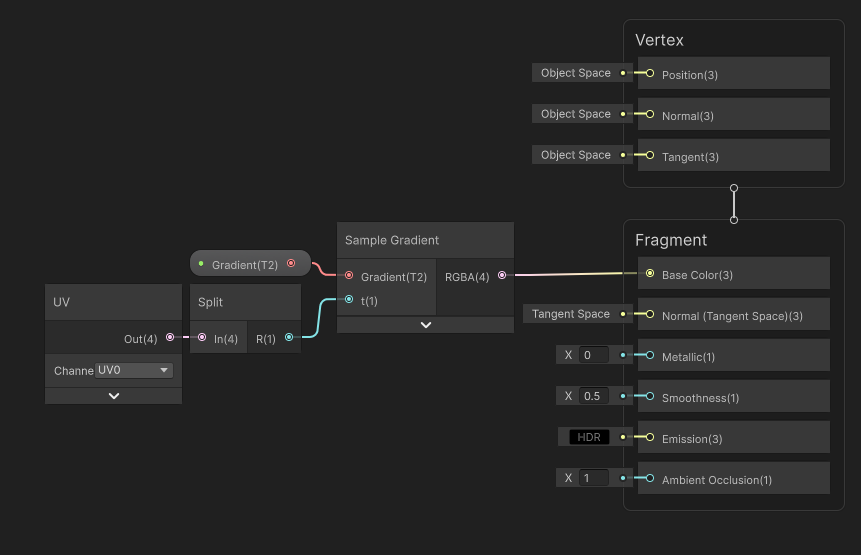Select the Sample Gradient node title

(392, 240)
